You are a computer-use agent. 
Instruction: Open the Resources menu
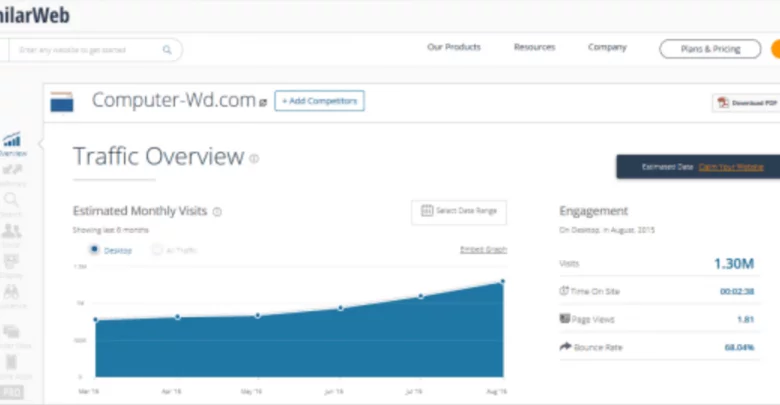[x=534, y=47]
